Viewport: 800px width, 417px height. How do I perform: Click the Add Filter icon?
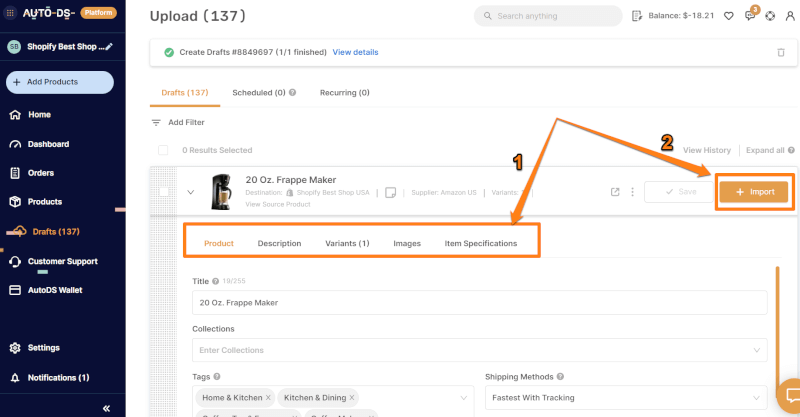[x=156, y=122]
